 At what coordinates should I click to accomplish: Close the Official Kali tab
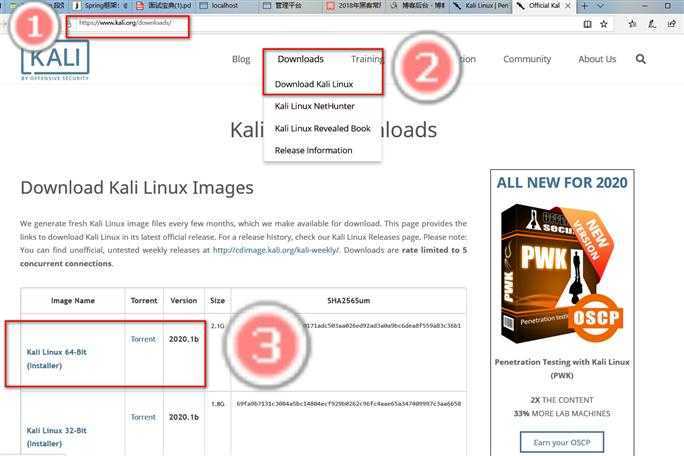(568, 6)
